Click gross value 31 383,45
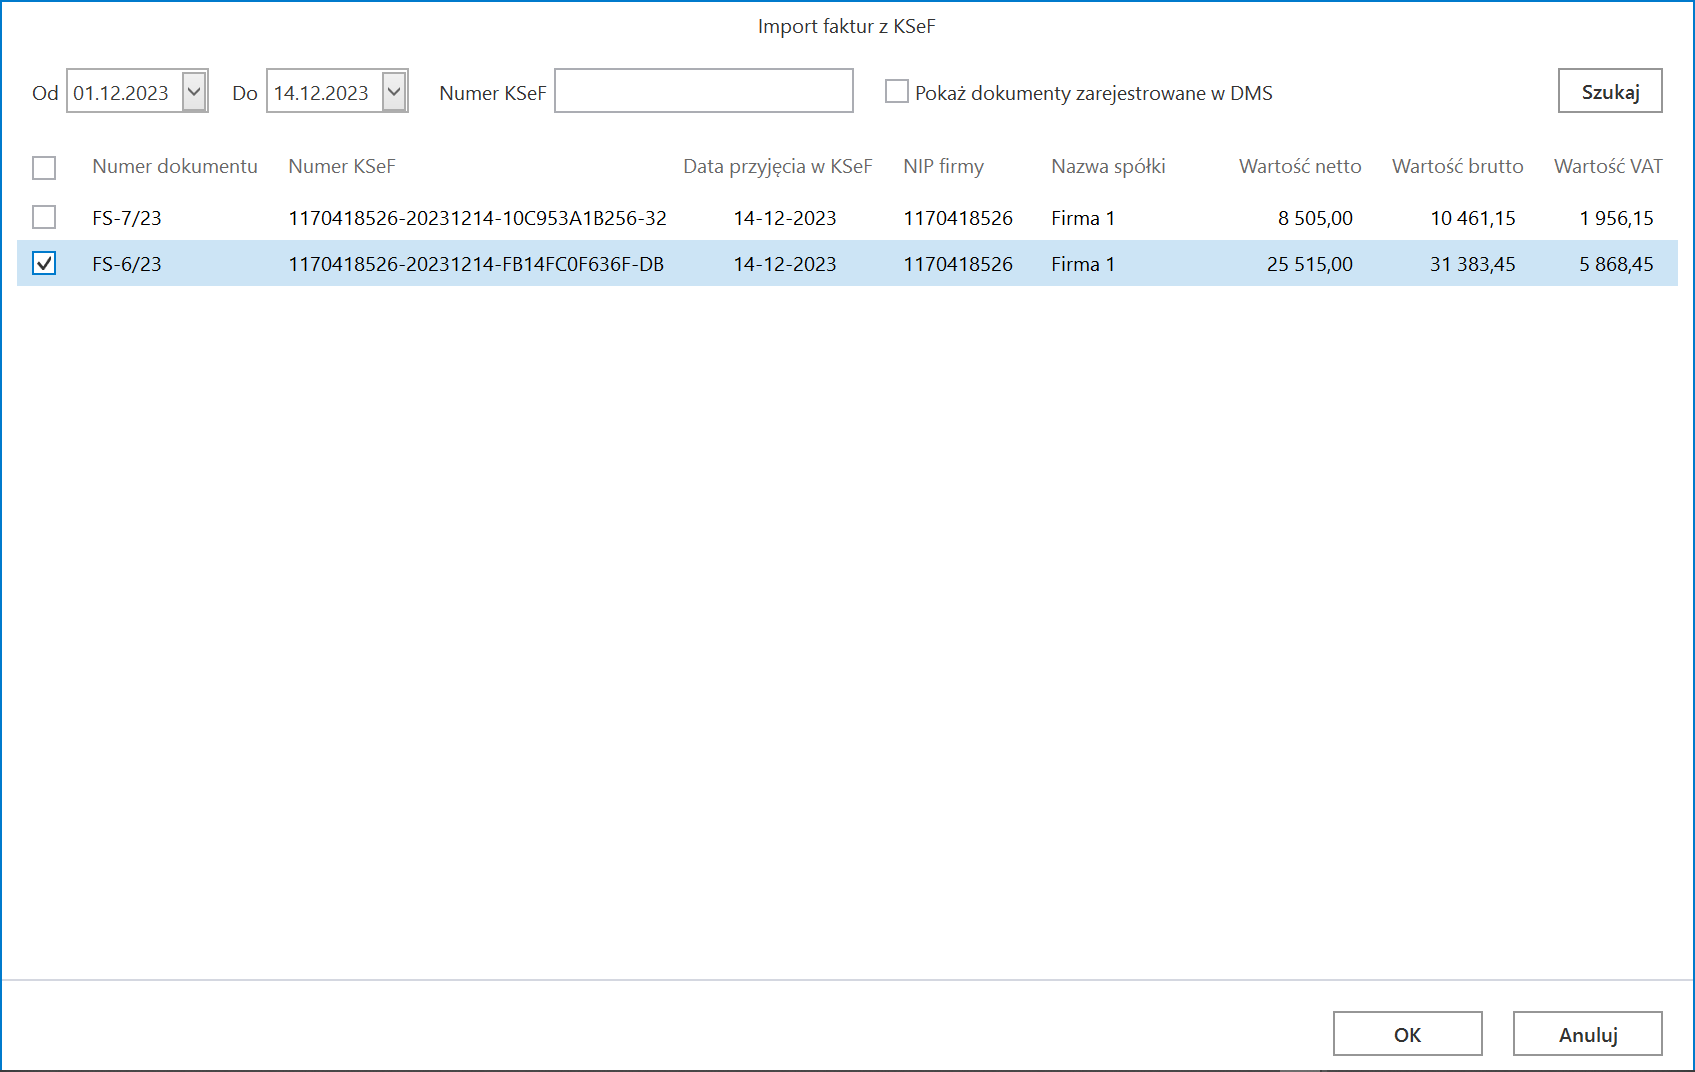Image resolution: width=1695 pixels, height=1072 pixels. coord(1473,264)
